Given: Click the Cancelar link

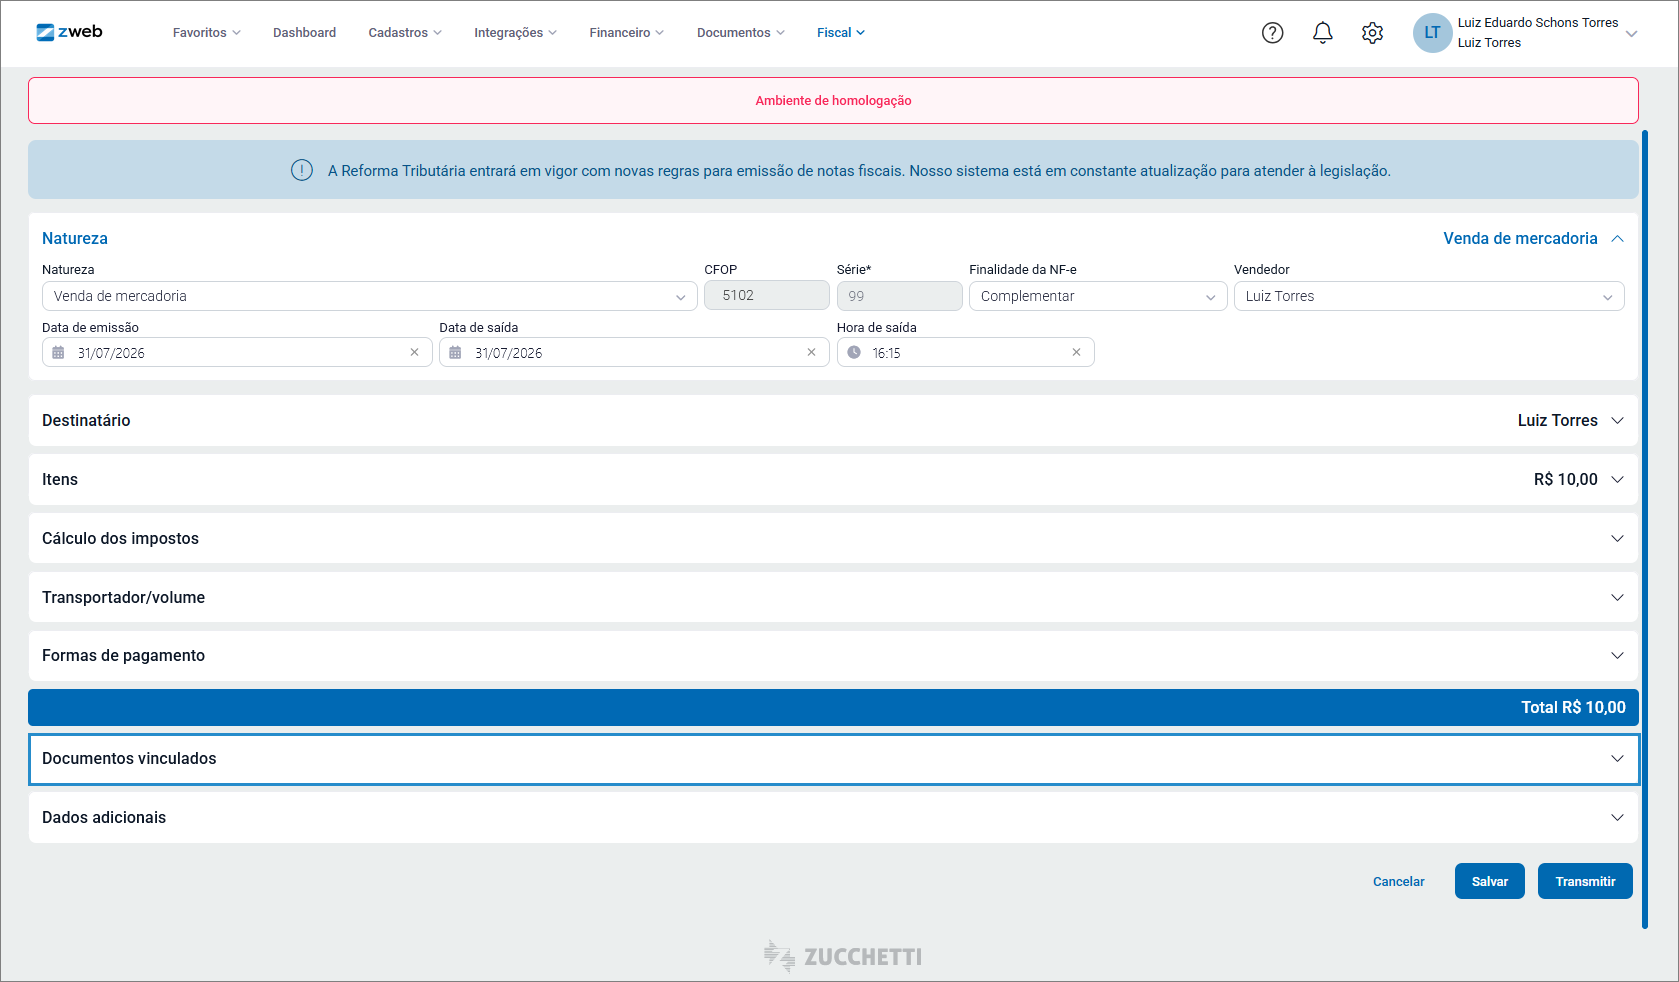Looking at the screenshot, I should tap(1398, 881).
